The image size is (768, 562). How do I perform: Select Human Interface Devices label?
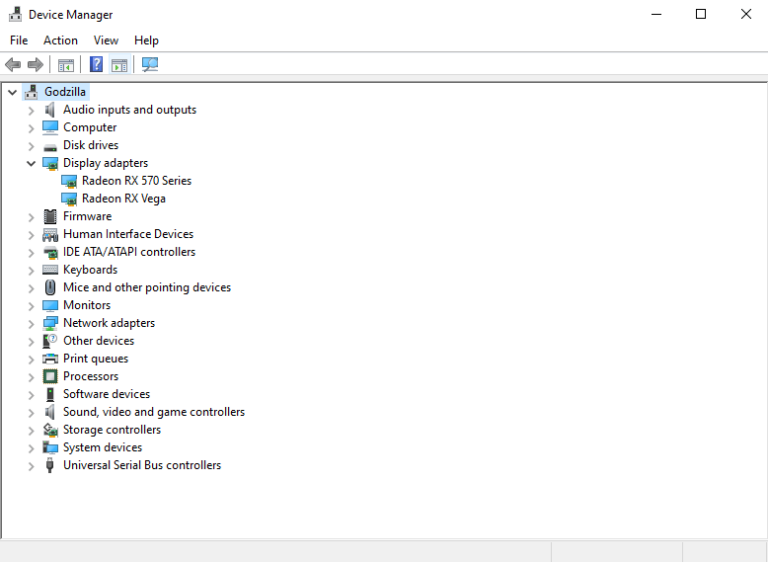point(128,234)
